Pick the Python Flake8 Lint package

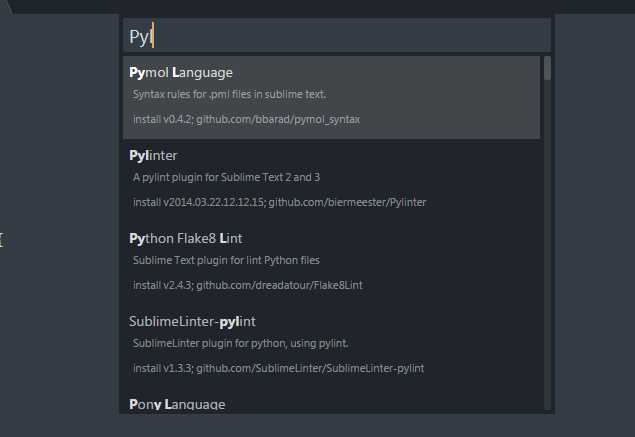(x=331, y=263)
